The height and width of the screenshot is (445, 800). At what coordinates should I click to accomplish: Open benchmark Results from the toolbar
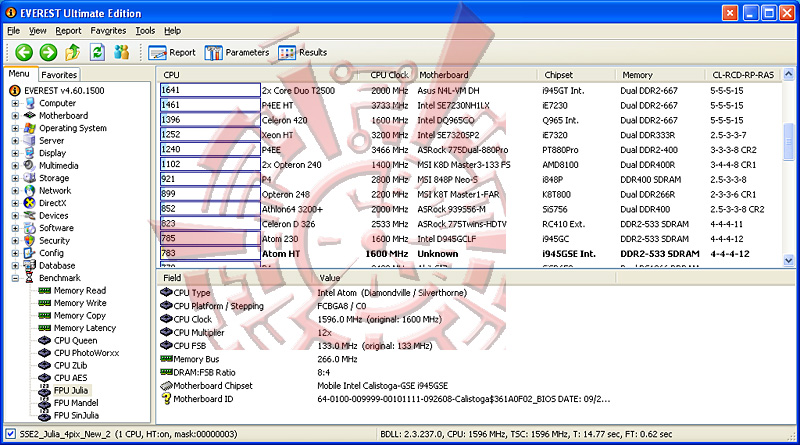click(x=303, y=53)
